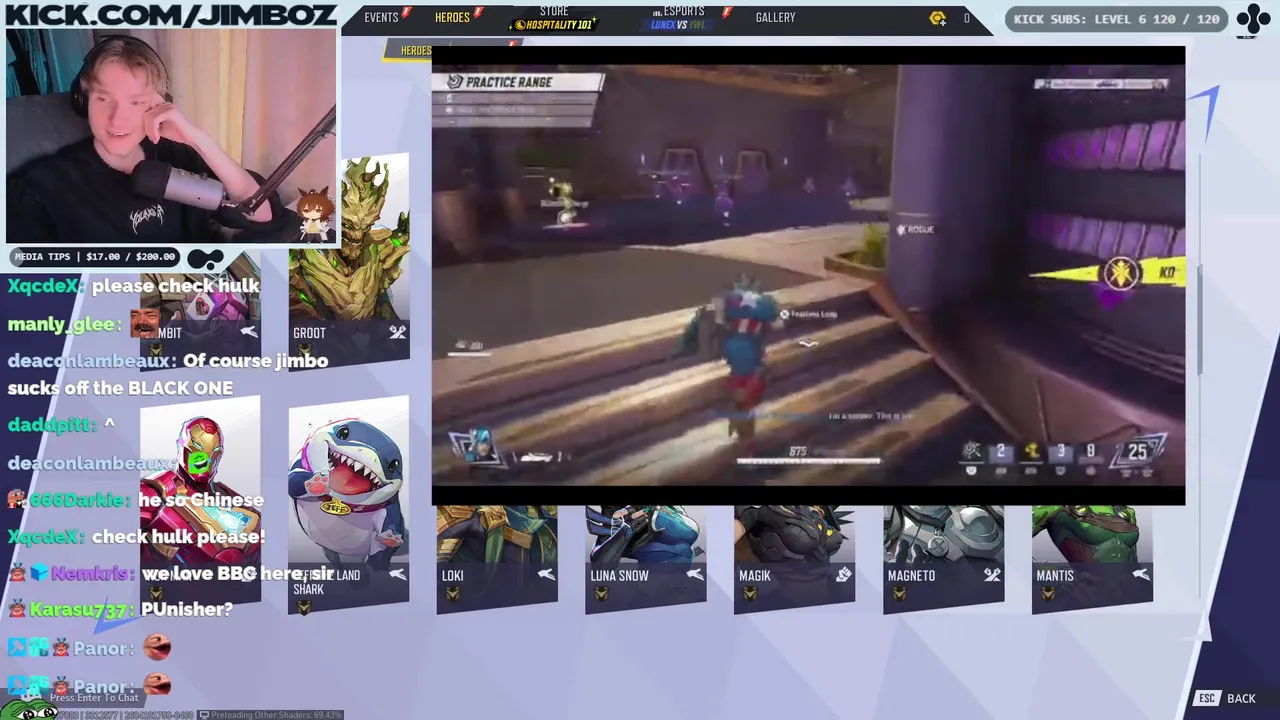The image size is (1280, 720).
Task: Click the gold currency add icon
Action: (937, 18)
